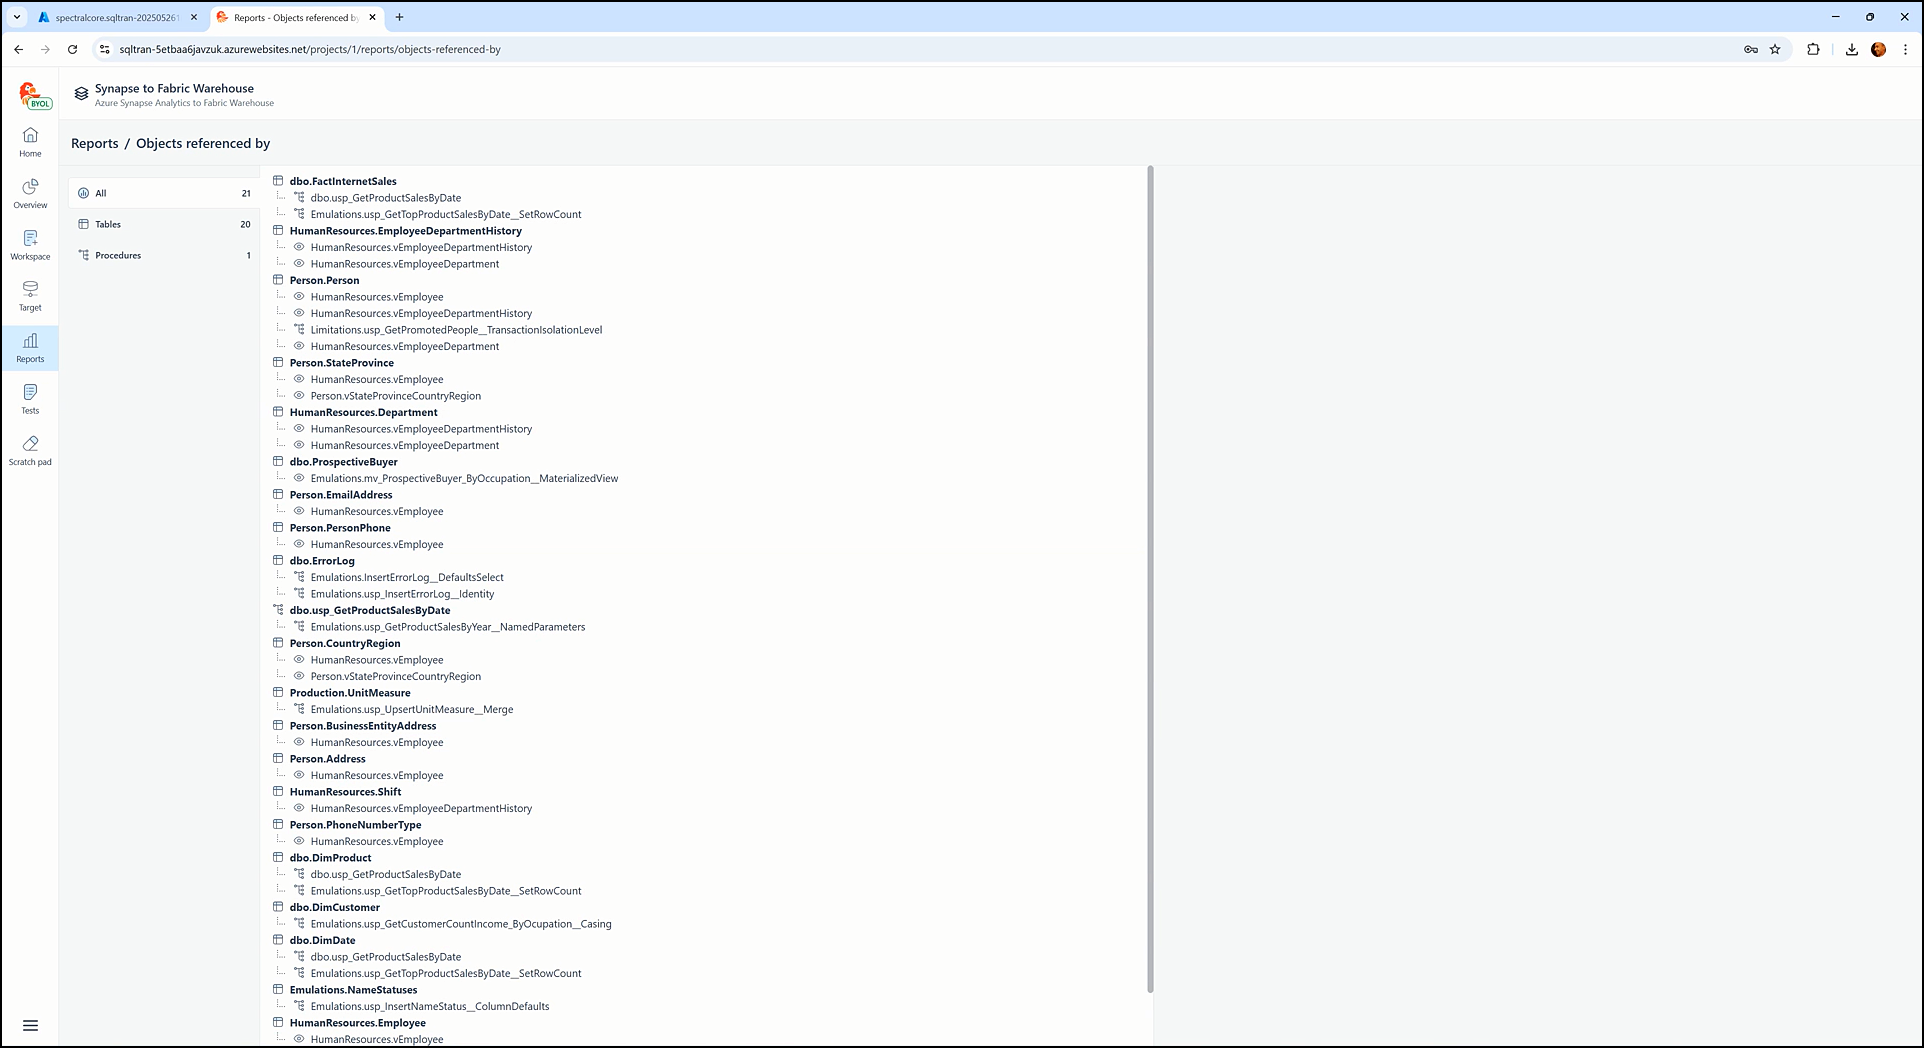Click the report list vertical scrollbar
The height and width of the screenshot is (1048, 1924).
(1150, 578)
